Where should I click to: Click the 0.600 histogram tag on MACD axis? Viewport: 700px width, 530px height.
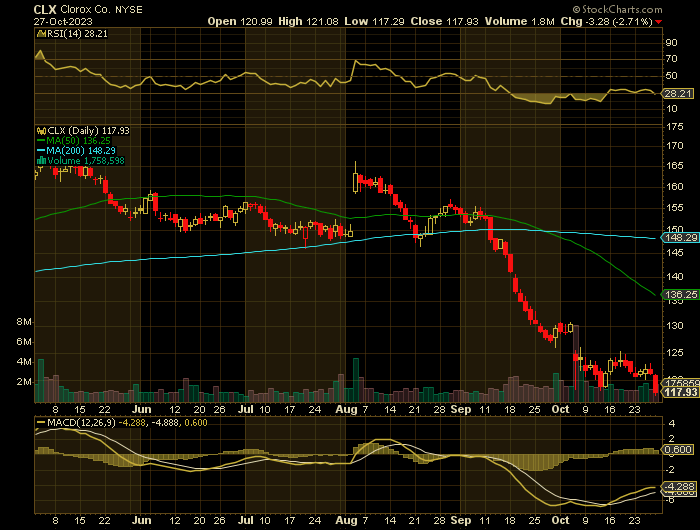click(678, 450)
